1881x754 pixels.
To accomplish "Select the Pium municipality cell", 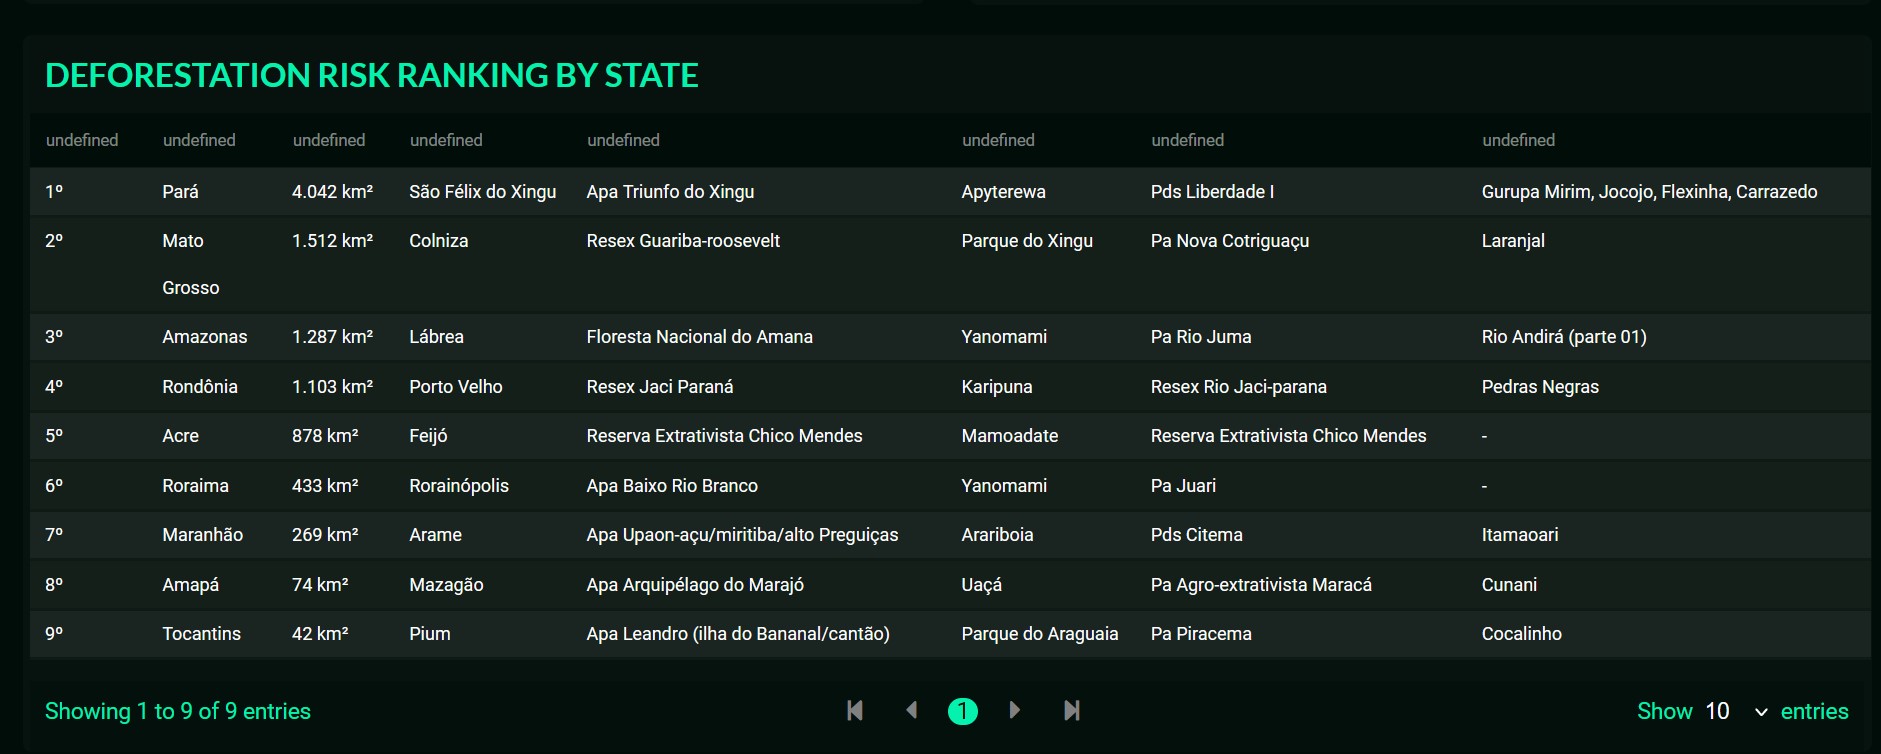I will tap(429, 634).
